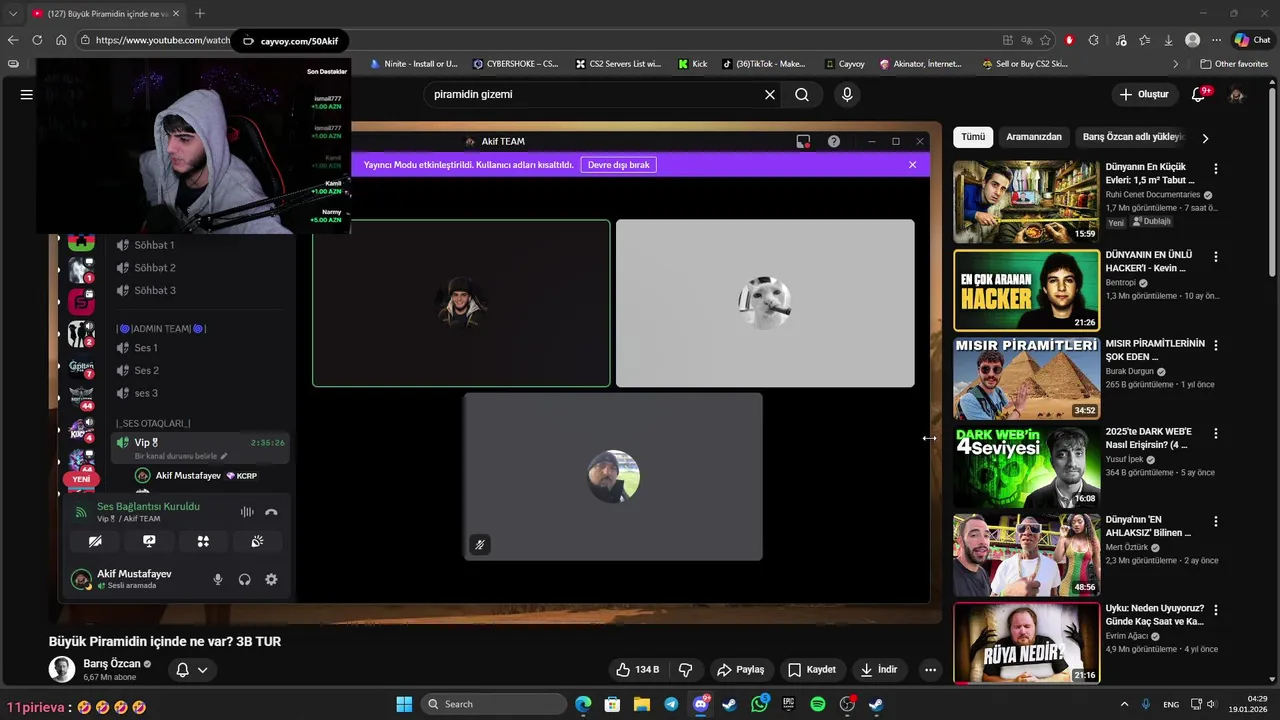Viewport: 1280px width, 720px height.
Task: Open options for Dünyanın En Küçük Evleri
Action: (x=1216, y=169)
